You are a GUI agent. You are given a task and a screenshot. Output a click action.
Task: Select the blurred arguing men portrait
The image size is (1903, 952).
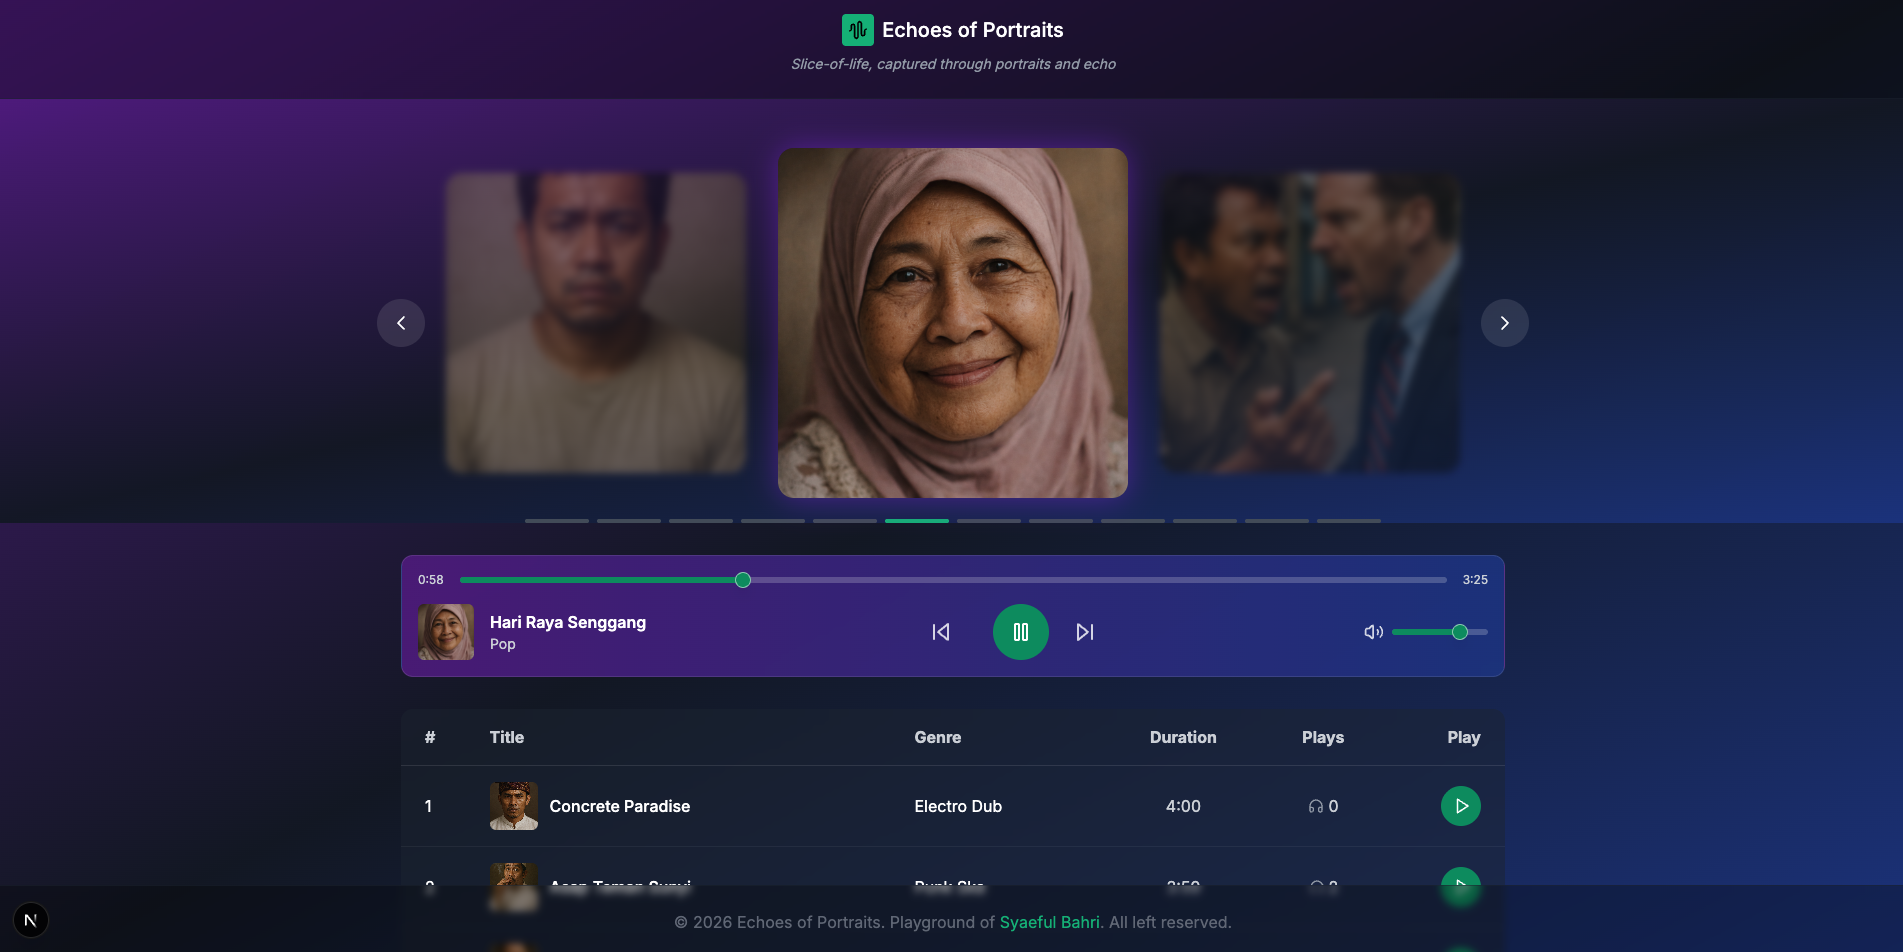tap(1309, 322)
